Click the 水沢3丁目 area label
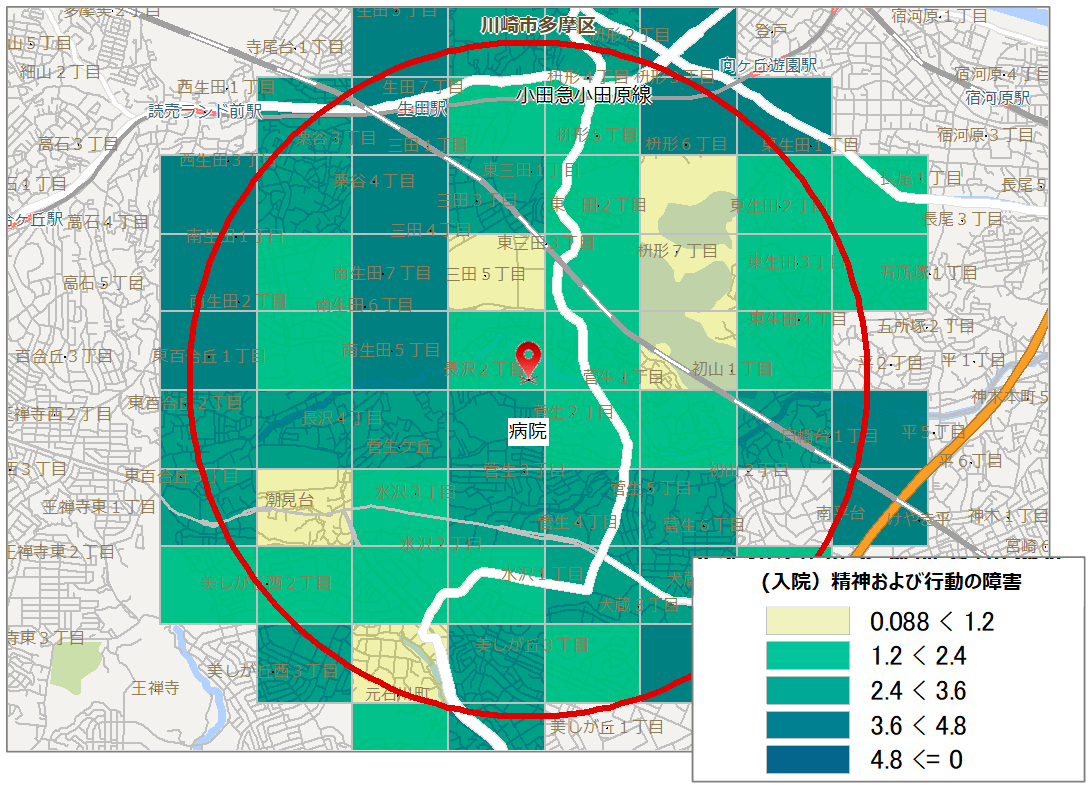Screen dimensions: 1091x788 (x=415, y=492)
